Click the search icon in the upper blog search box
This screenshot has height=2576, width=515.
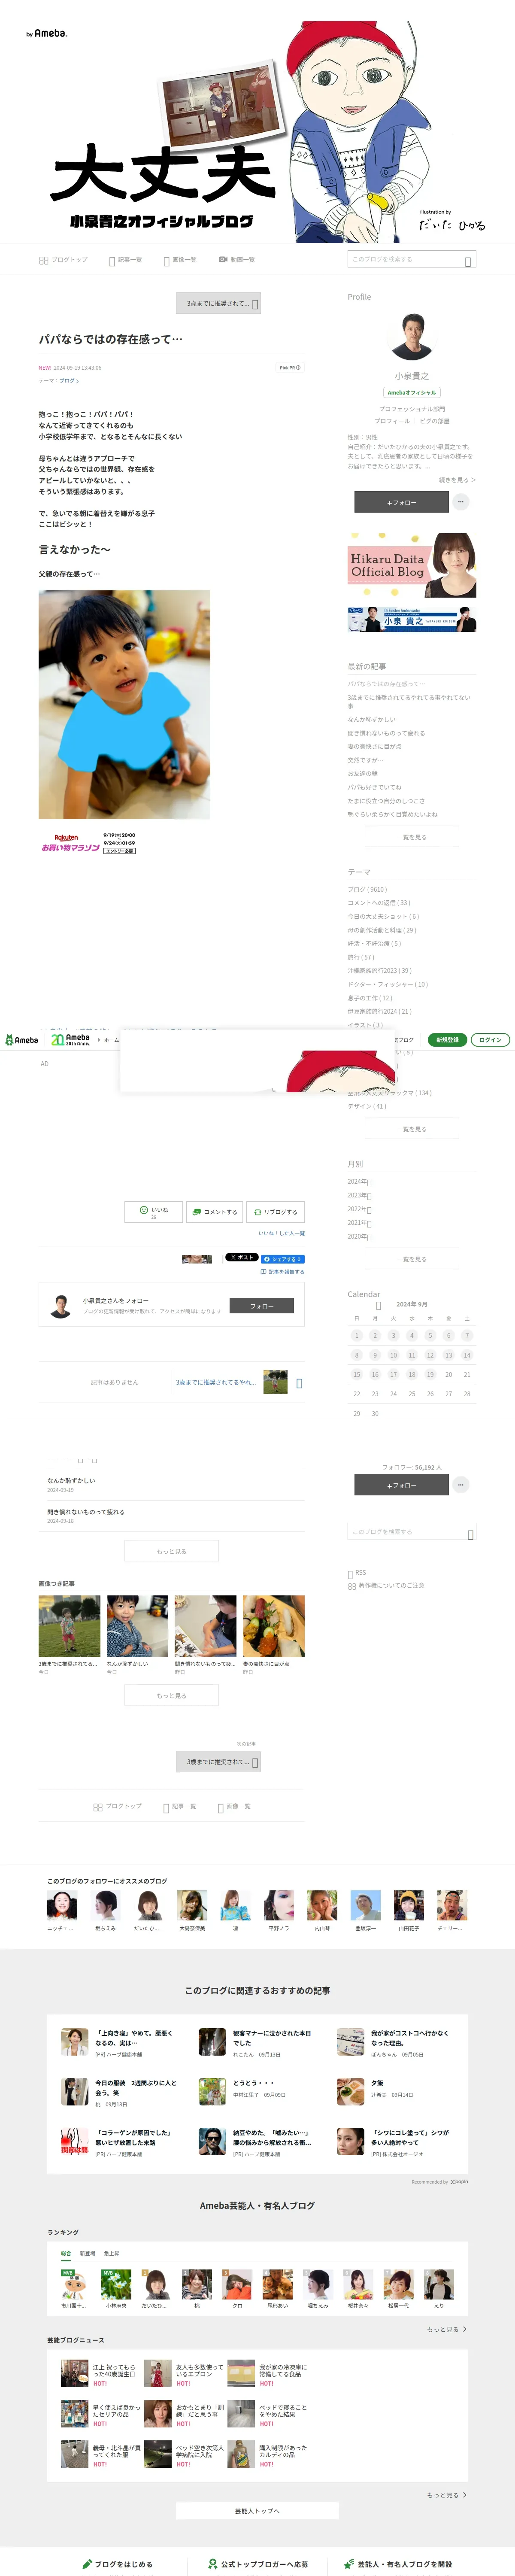click(468, 261)
